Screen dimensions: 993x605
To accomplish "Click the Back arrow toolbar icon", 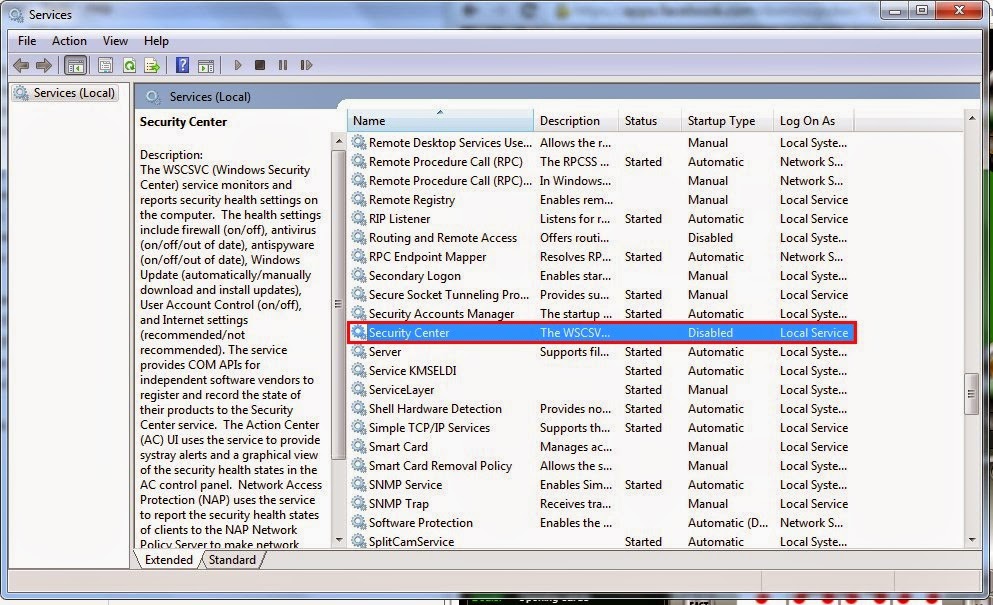I will (x=21, y=65).
